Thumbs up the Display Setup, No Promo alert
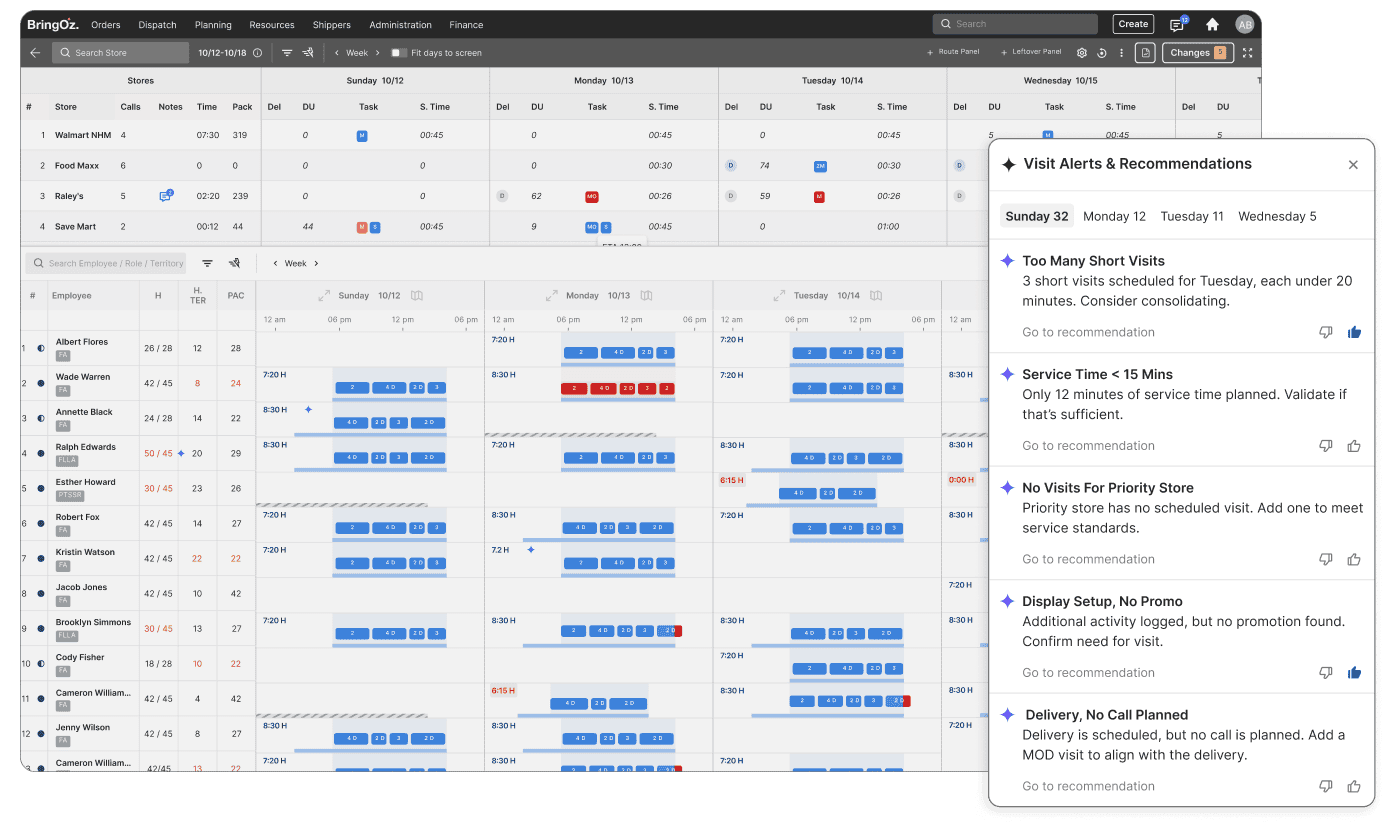1391x822 pixels. point(1354,673)
